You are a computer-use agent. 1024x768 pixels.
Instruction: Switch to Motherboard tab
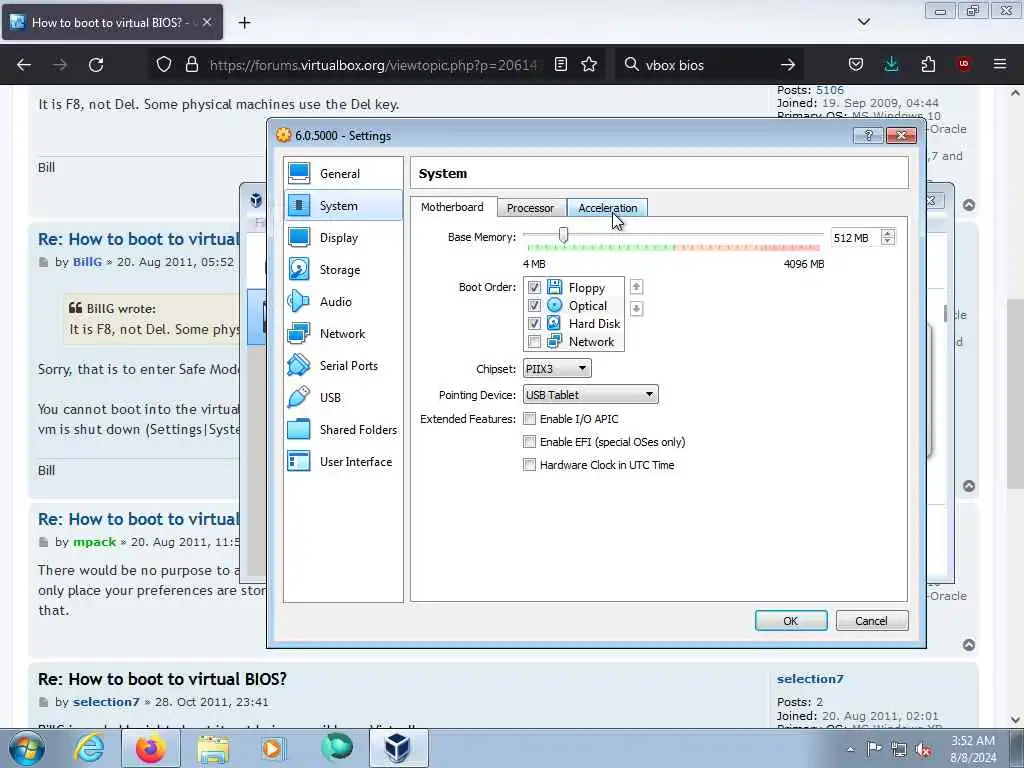click(x=452, y=206)
